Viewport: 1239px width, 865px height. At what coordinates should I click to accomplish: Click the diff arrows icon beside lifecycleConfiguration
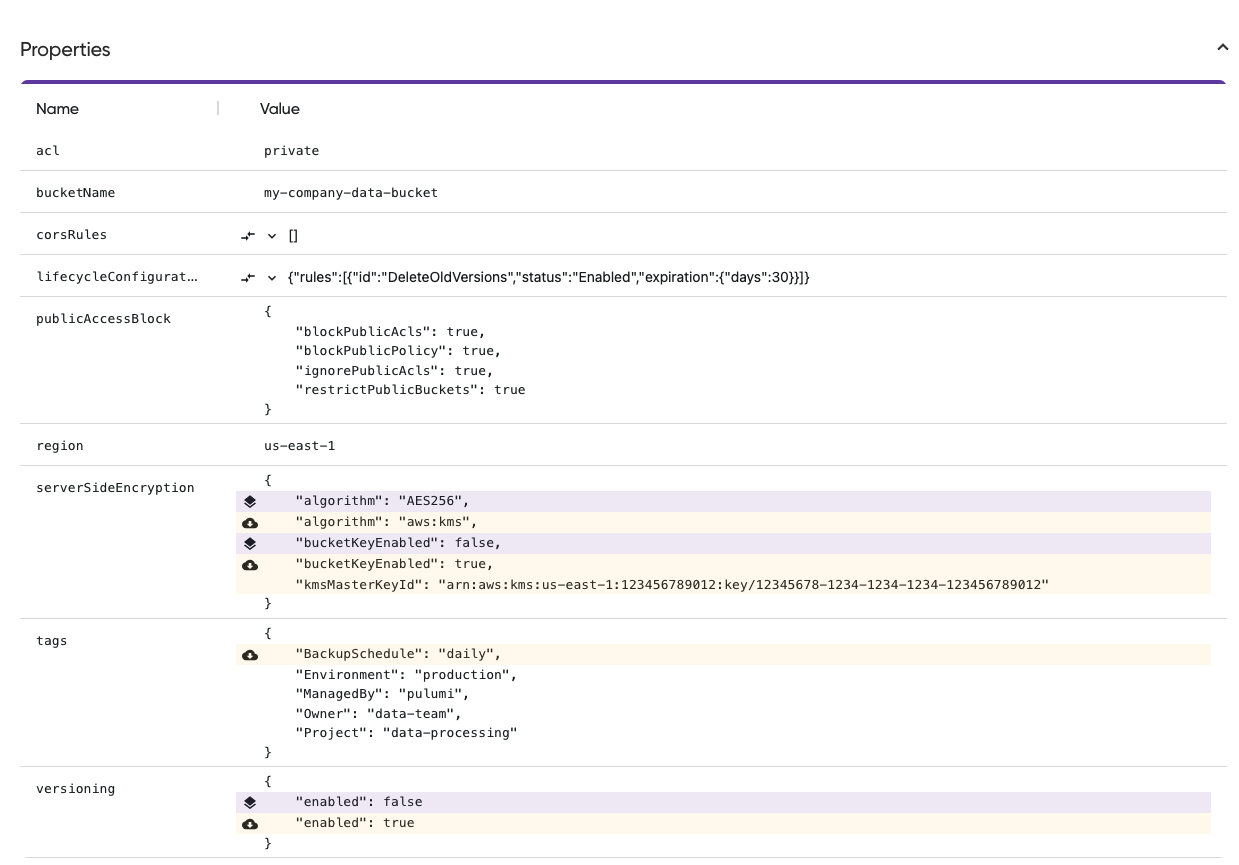point(248,278)
